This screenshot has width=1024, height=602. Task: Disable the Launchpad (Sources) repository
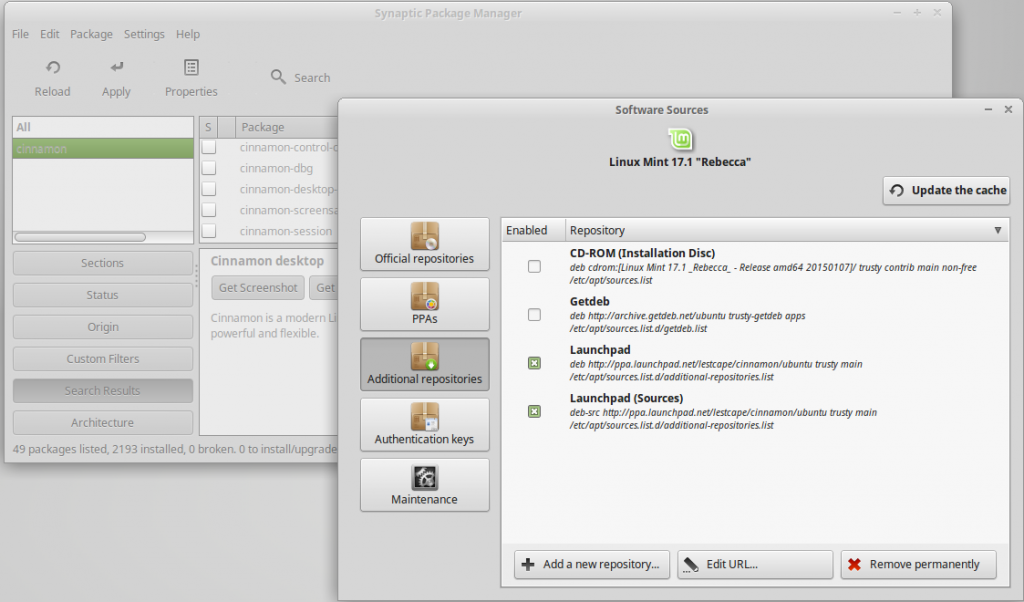click(x=533, y=412)
